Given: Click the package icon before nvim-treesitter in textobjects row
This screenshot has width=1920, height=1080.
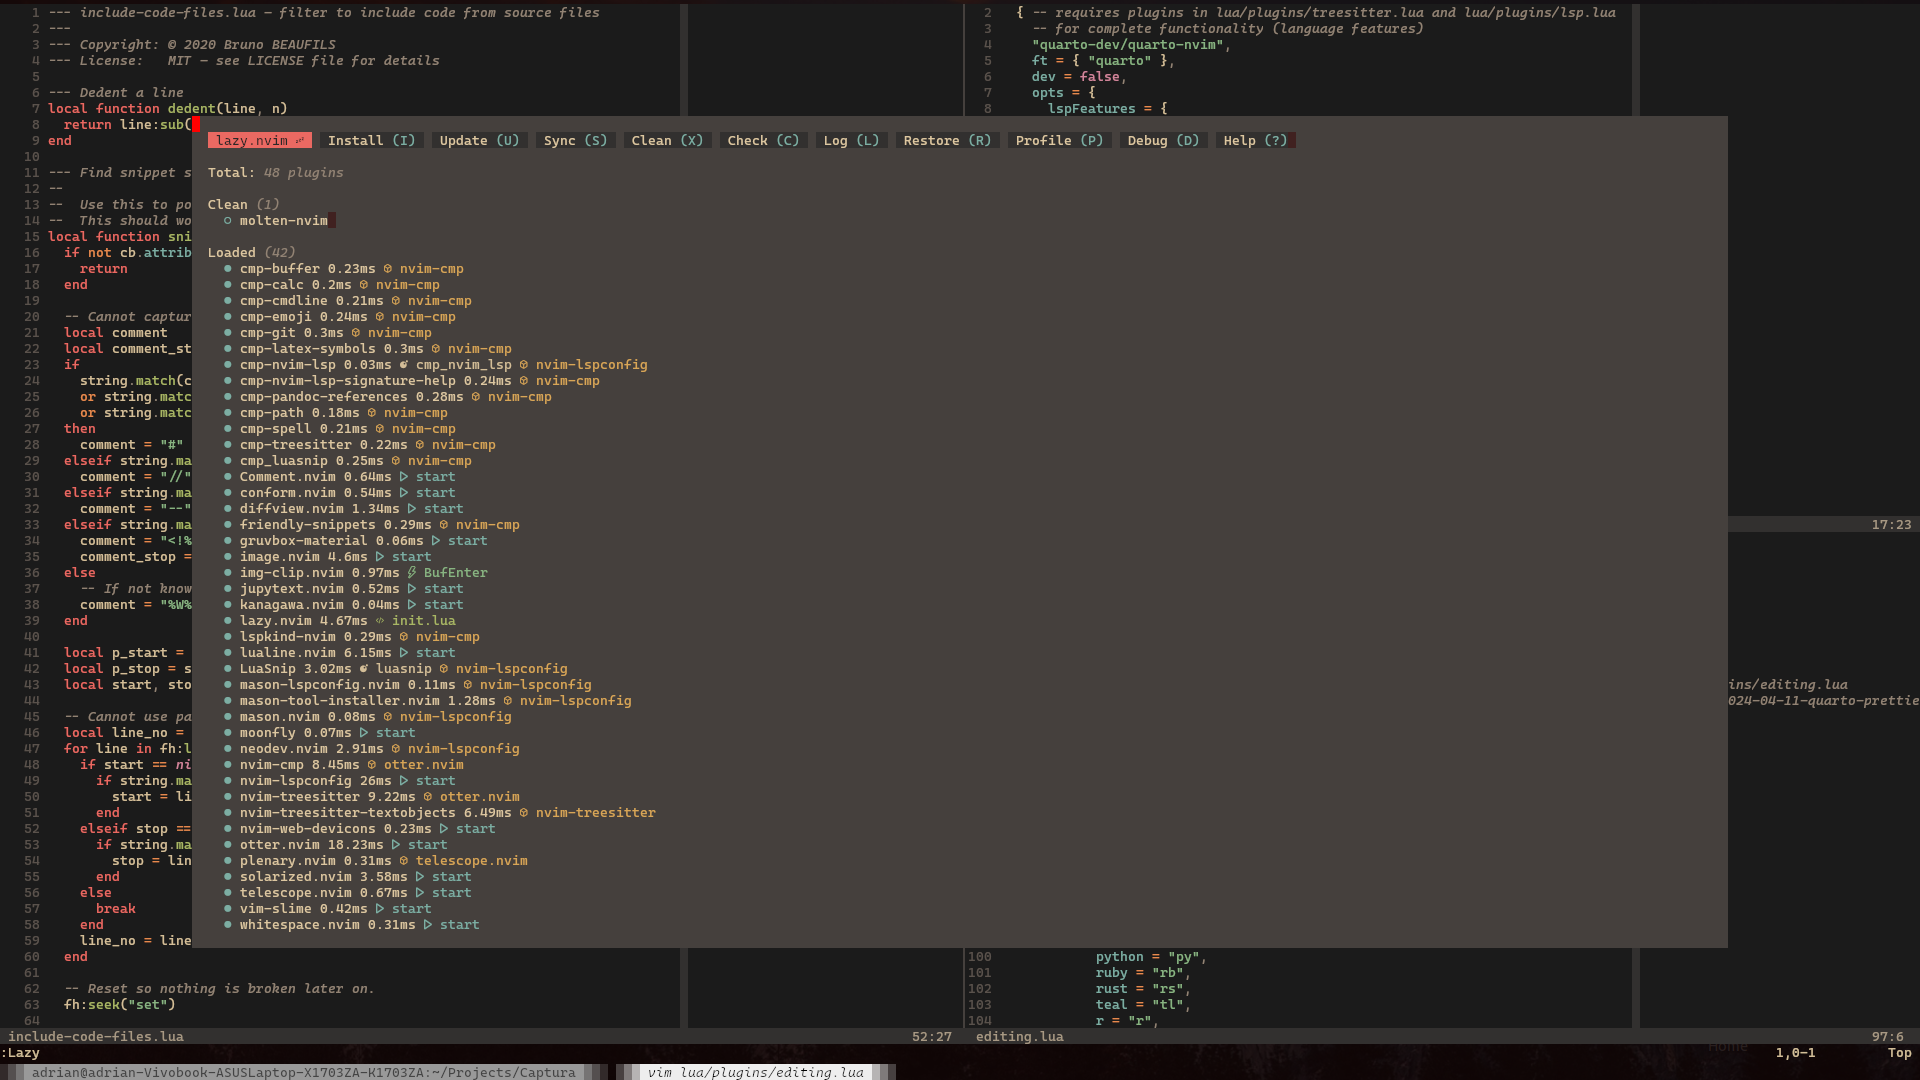Looking at the screenshot, I should point(524,813).
